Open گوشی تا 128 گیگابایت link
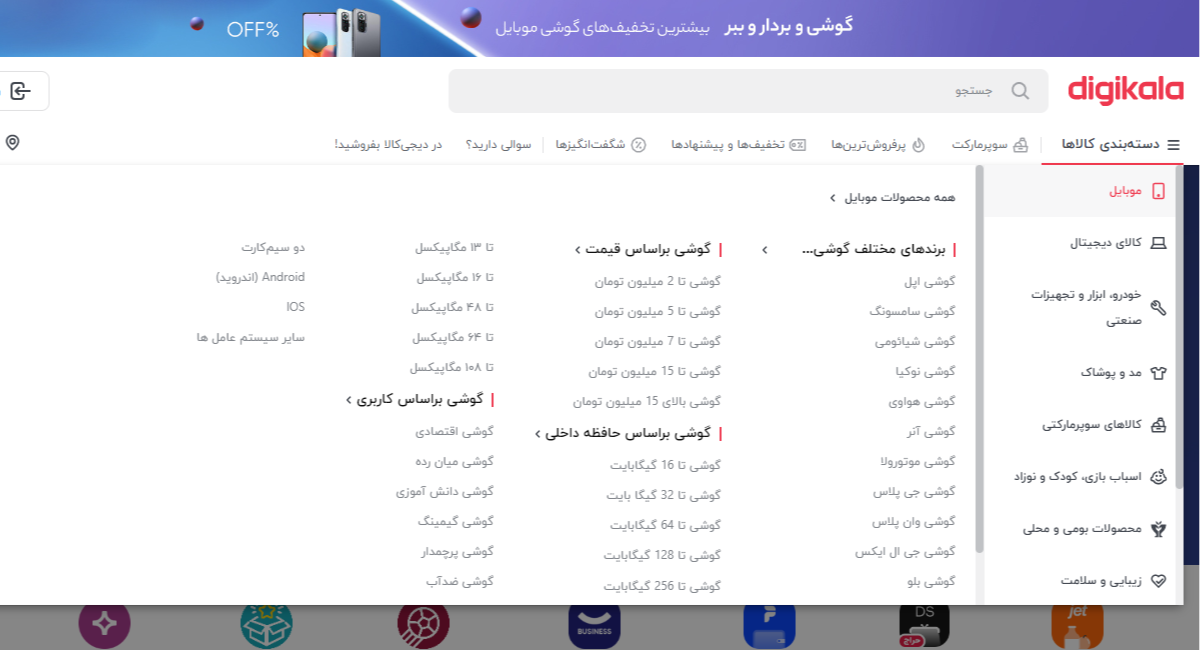Image resolution: width=1200 pixels, height=650 pixels. coord(662,556)
